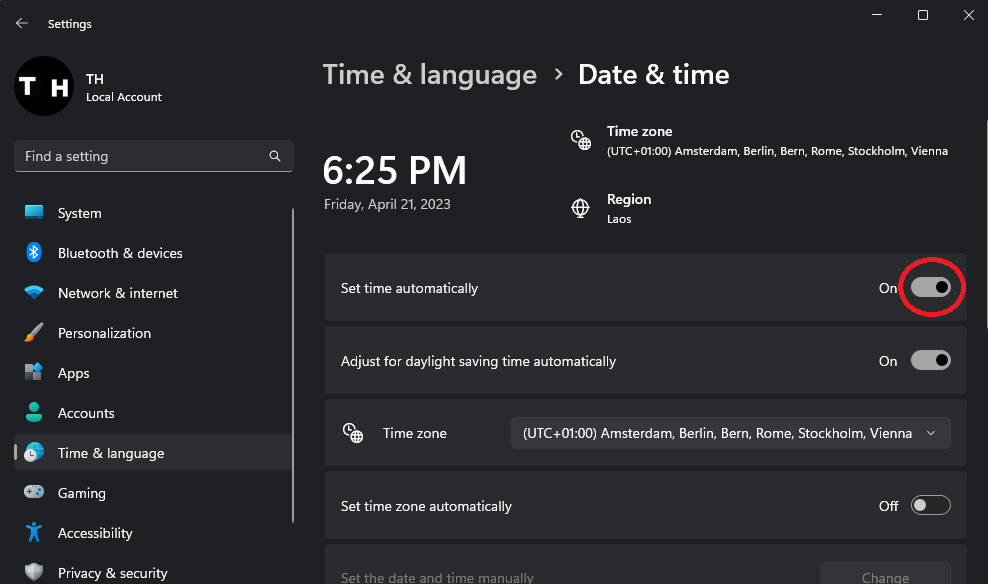The height and width of the screenshot is (584, 988).
Task: Open the Apps settings section
Action: pos(73,373)
